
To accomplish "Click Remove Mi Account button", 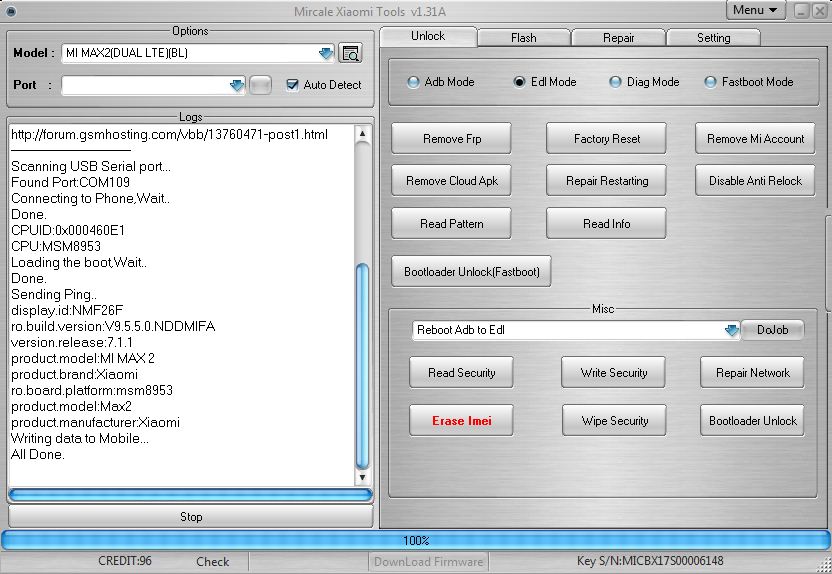I will pyautogui.click(x=755, y=138).
